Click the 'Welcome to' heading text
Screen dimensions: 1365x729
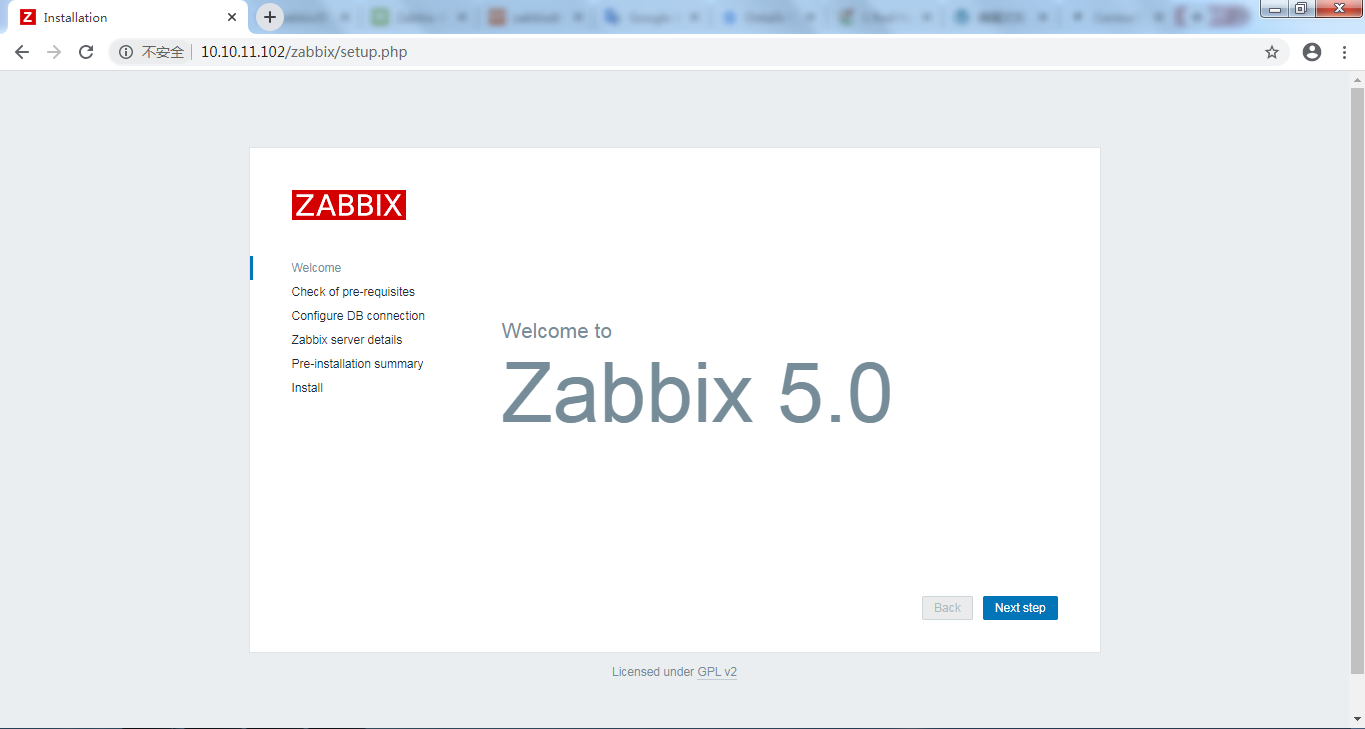tap(557, 331)
